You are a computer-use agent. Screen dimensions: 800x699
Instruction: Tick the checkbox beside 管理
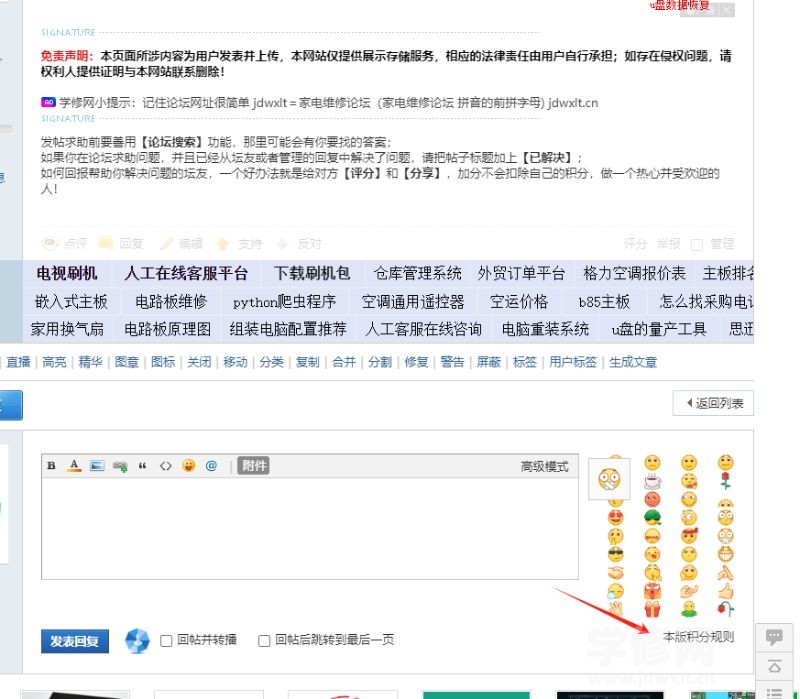[x=700, y=244]
